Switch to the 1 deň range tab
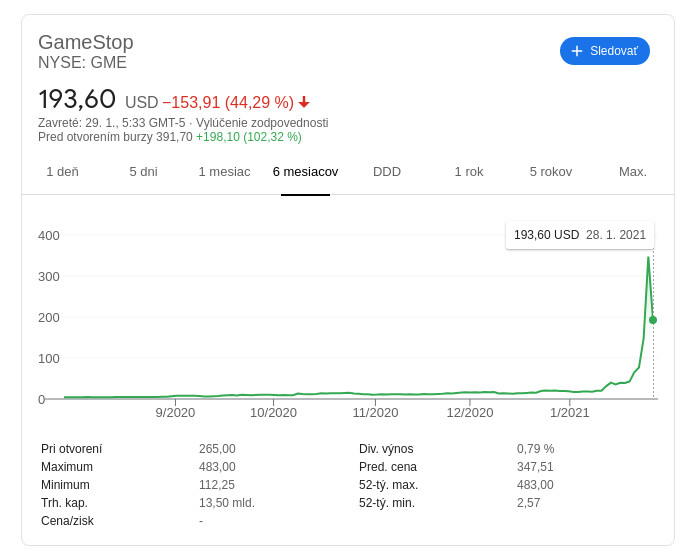This screenshot has width=692, height=560. (x=62, y=172)
